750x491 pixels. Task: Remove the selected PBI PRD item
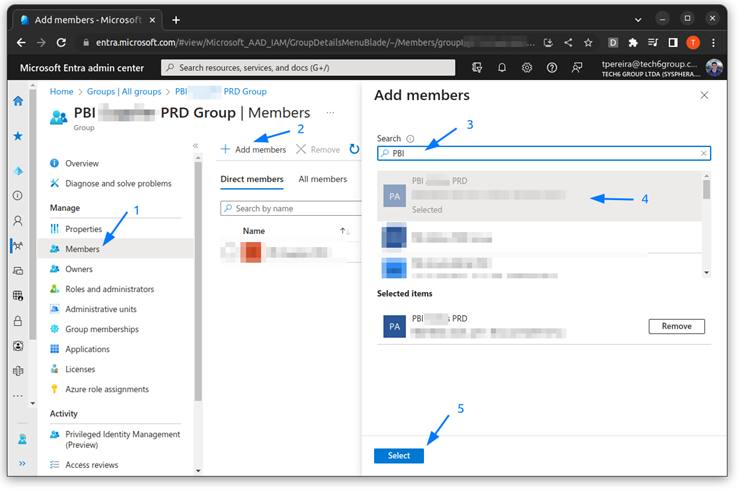676,326
